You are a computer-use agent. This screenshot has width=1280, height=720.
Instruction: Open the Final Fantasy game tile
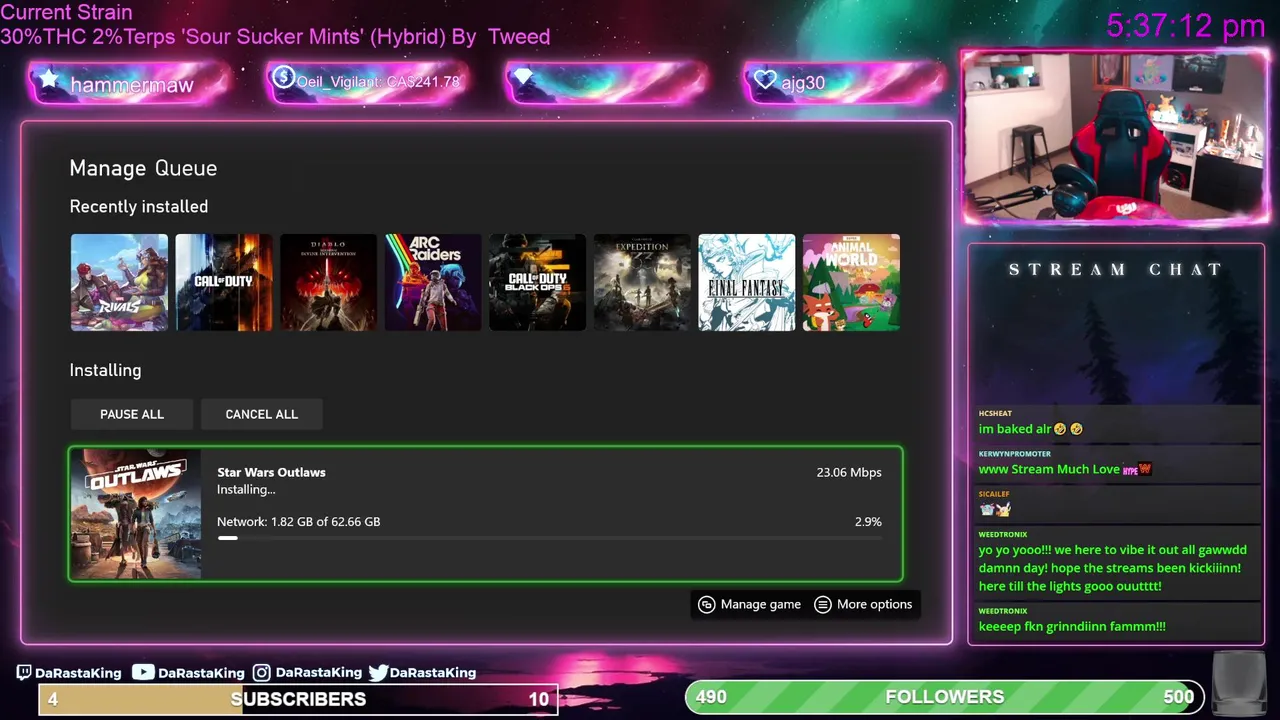point(746,282)
